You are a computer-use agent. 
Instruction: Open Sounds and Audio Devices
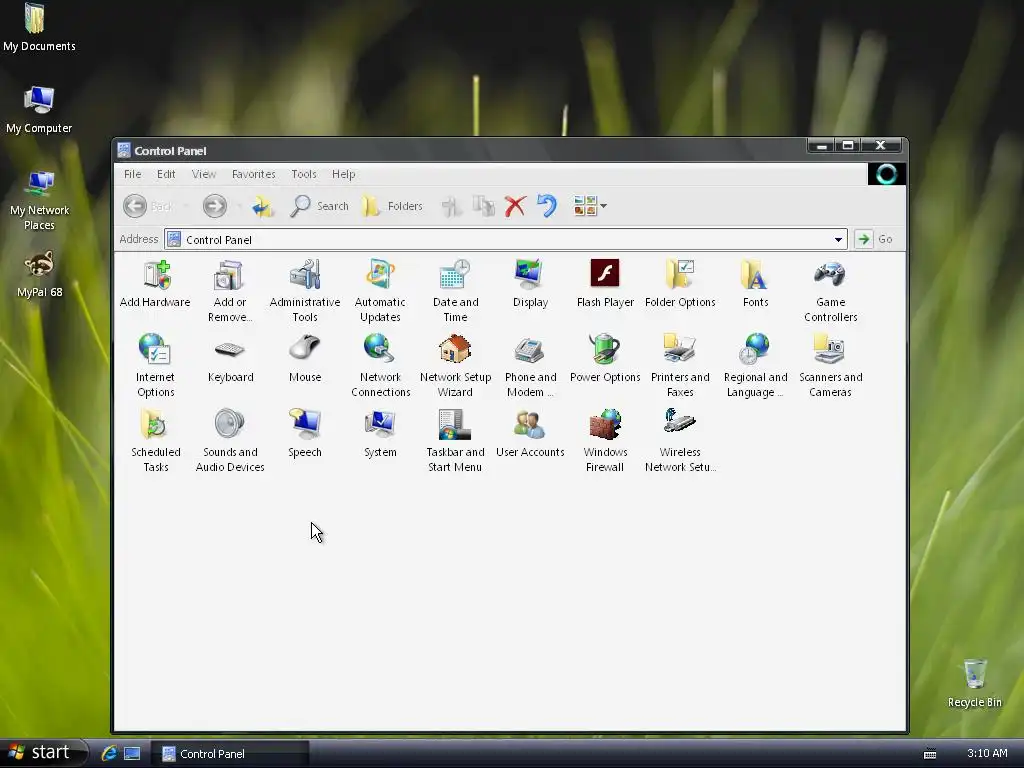tap(230, 441)
